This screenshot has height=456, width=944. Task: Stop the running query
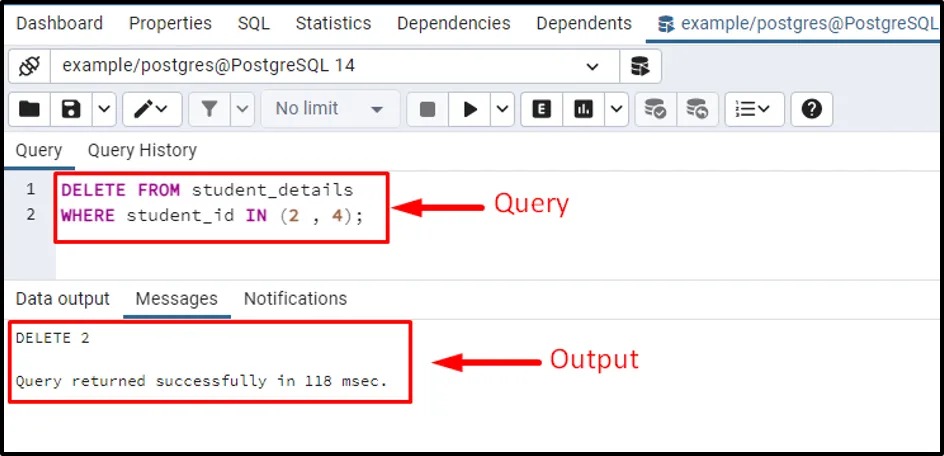point(427,109)
